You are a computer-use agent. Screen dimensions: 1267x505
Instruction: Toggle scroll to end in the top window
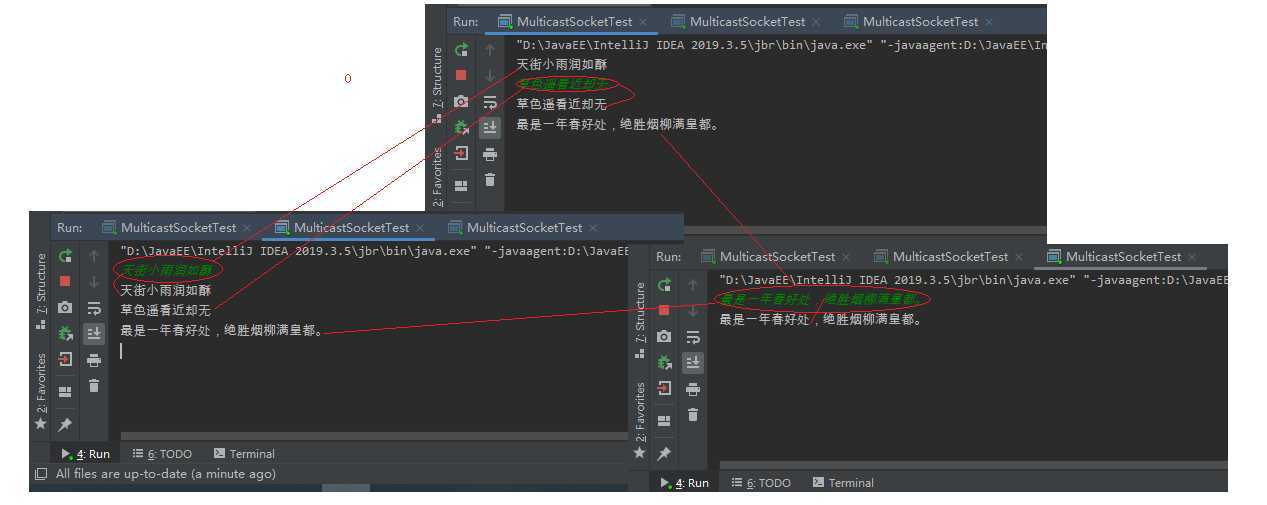(490, 127)
